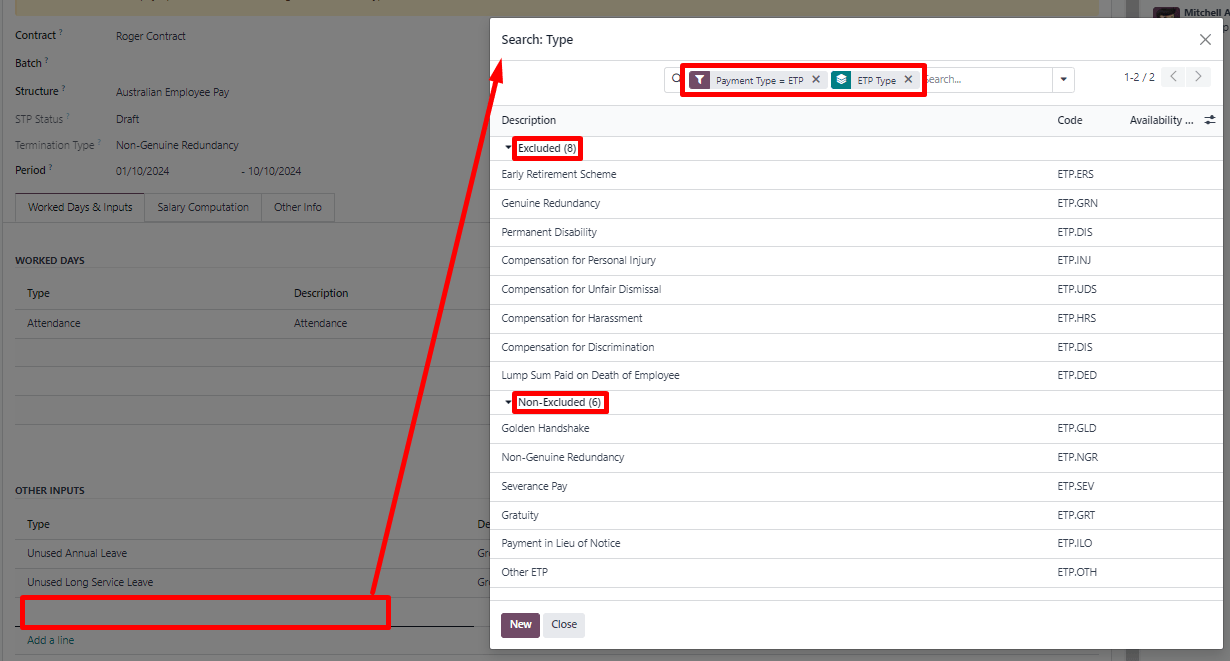Switch to the Salary Computation tab
Screen dimensions: 1230x661
[x=203, y=208]
